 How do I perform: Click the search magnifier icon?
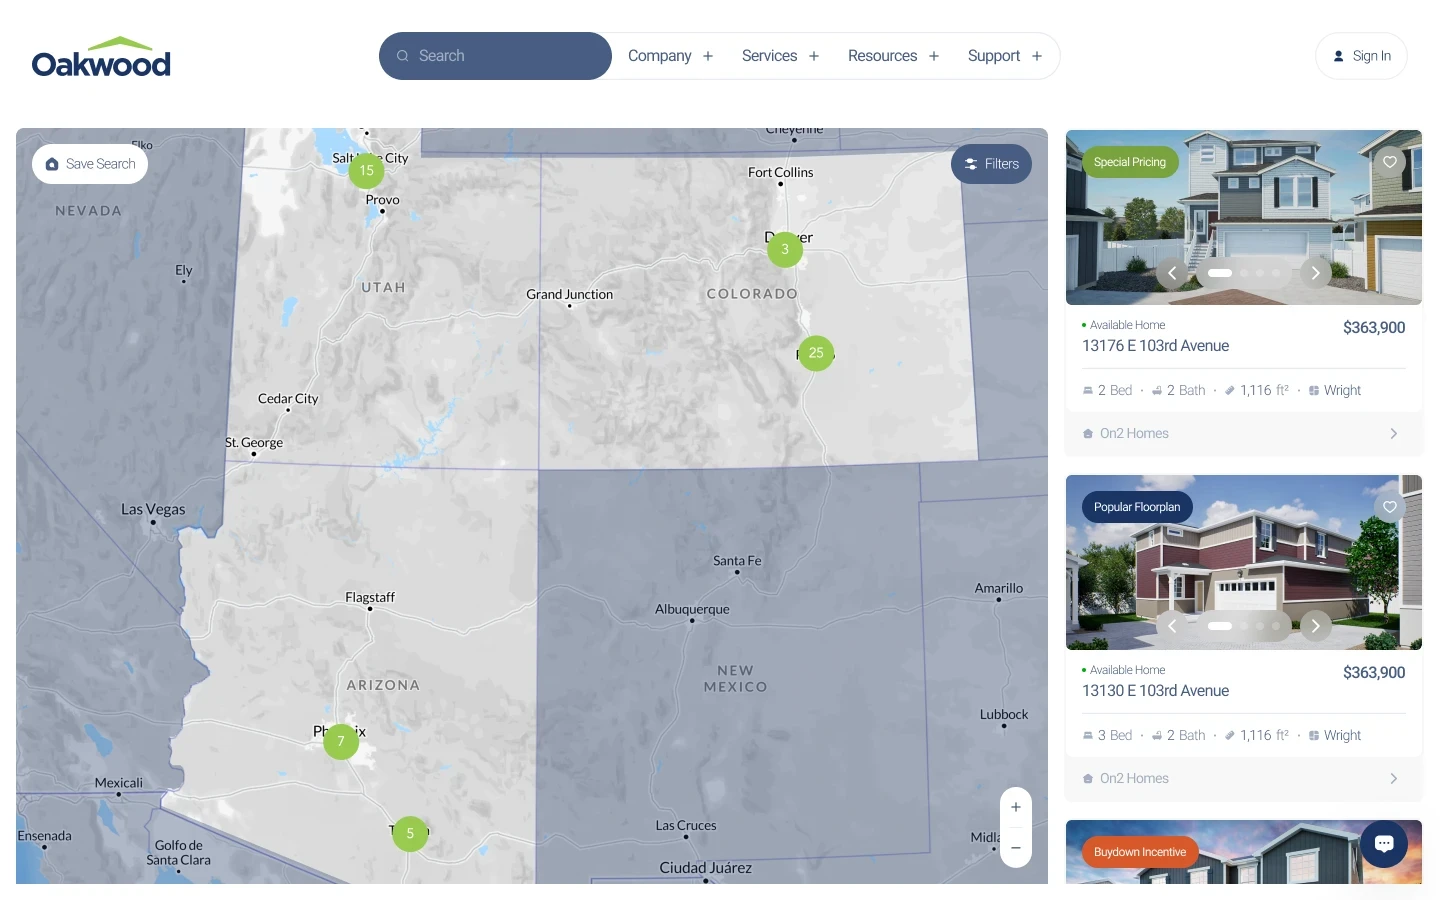click(402, 56)
